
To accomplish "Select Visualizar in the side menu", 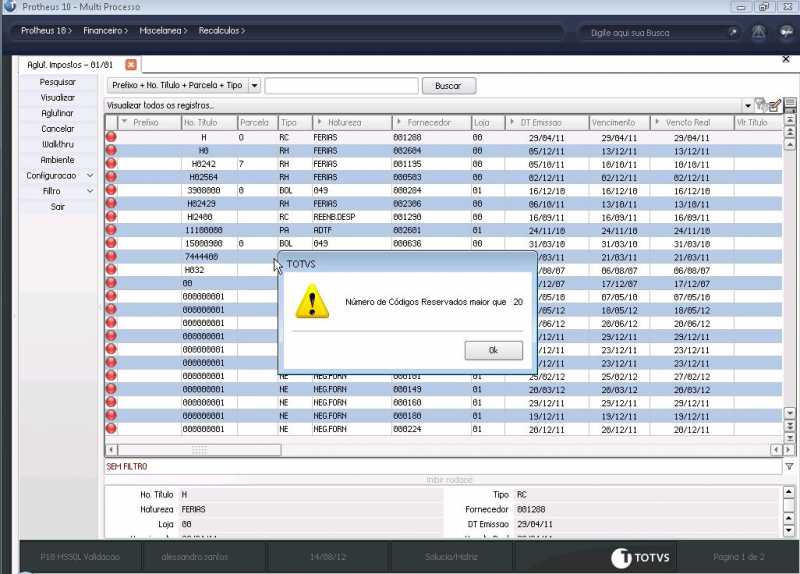I will (x=58, y=97).
